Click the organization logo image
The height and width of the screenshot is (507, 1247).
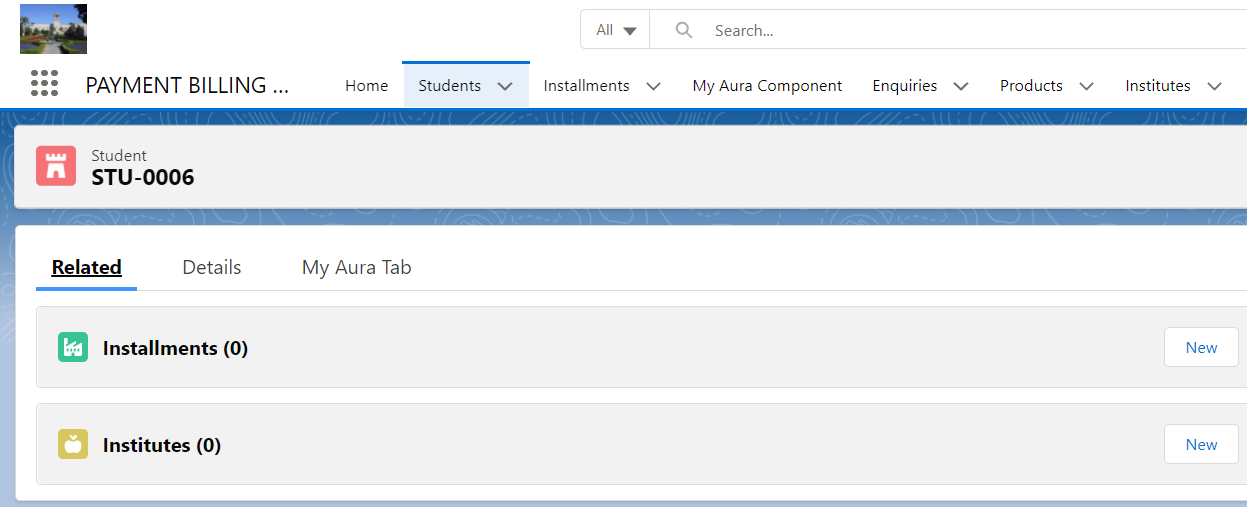(54, 29)
